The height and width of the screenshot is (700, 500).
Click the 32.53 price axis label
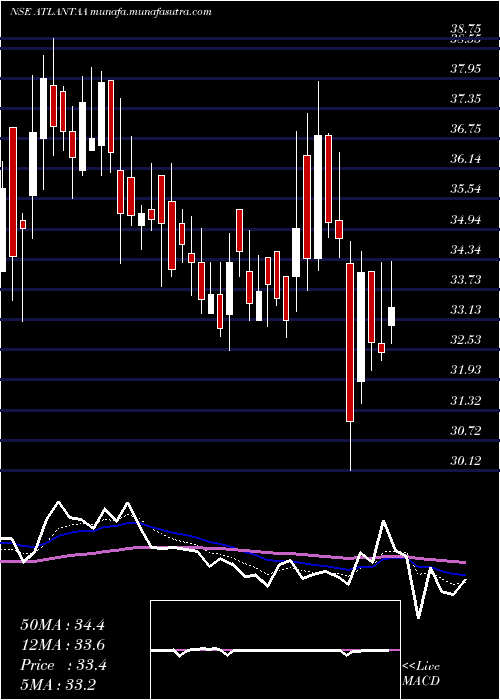(466, 340)
